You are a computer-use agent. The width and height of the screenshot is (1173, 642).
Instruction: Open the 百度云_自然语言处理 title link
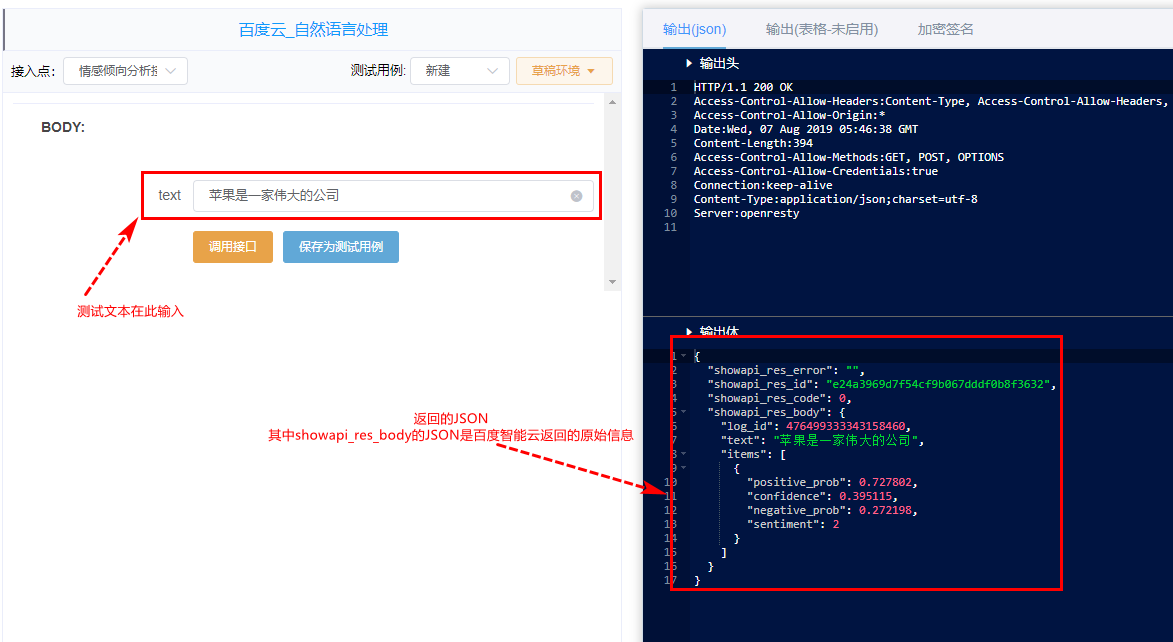313,30
